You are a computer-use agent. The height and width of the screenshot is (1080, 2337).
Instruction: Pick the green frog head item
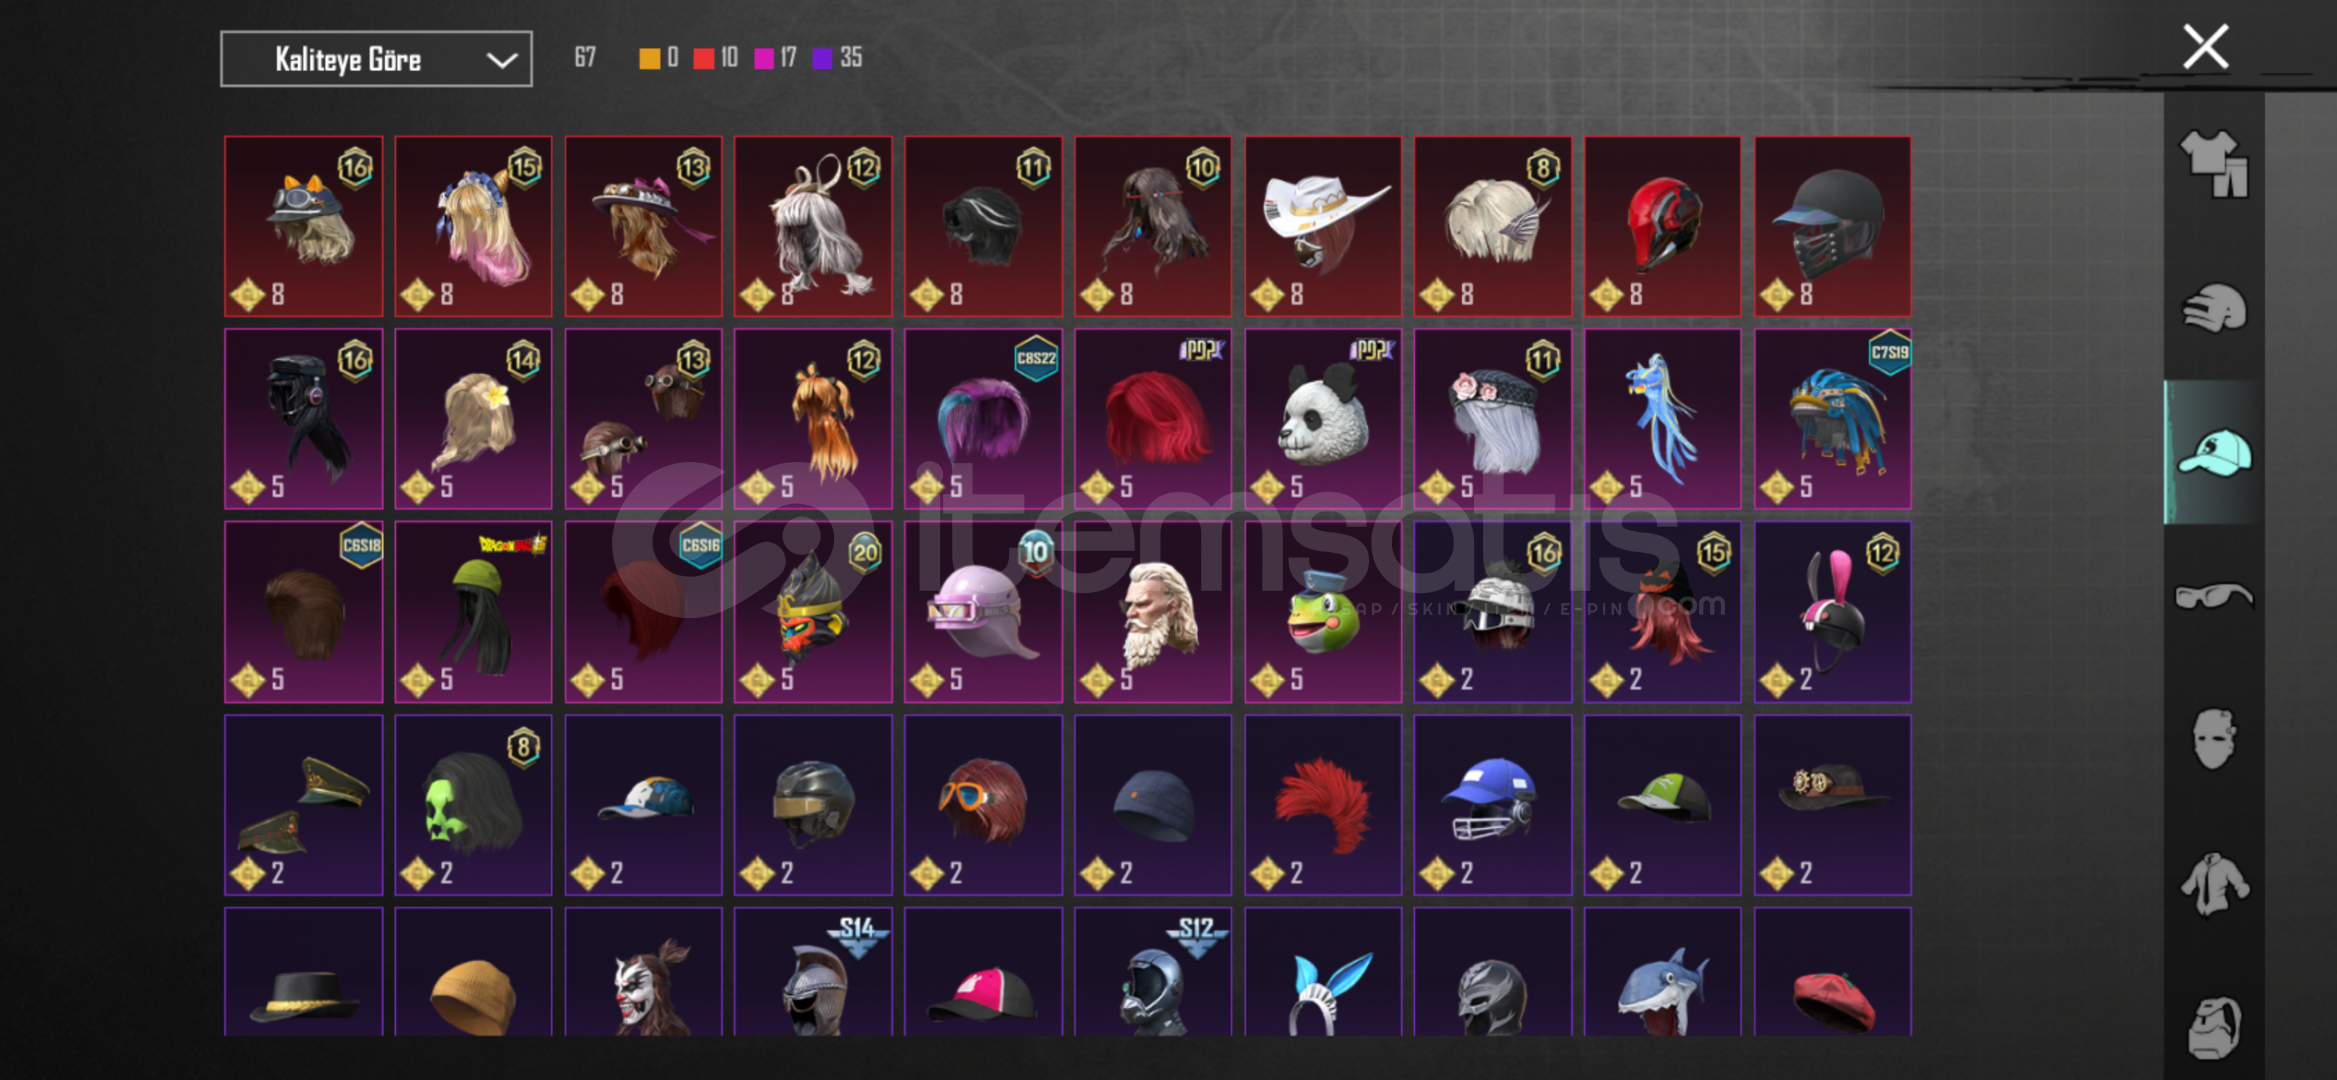pyautogui.click(x=1323, y=612)
